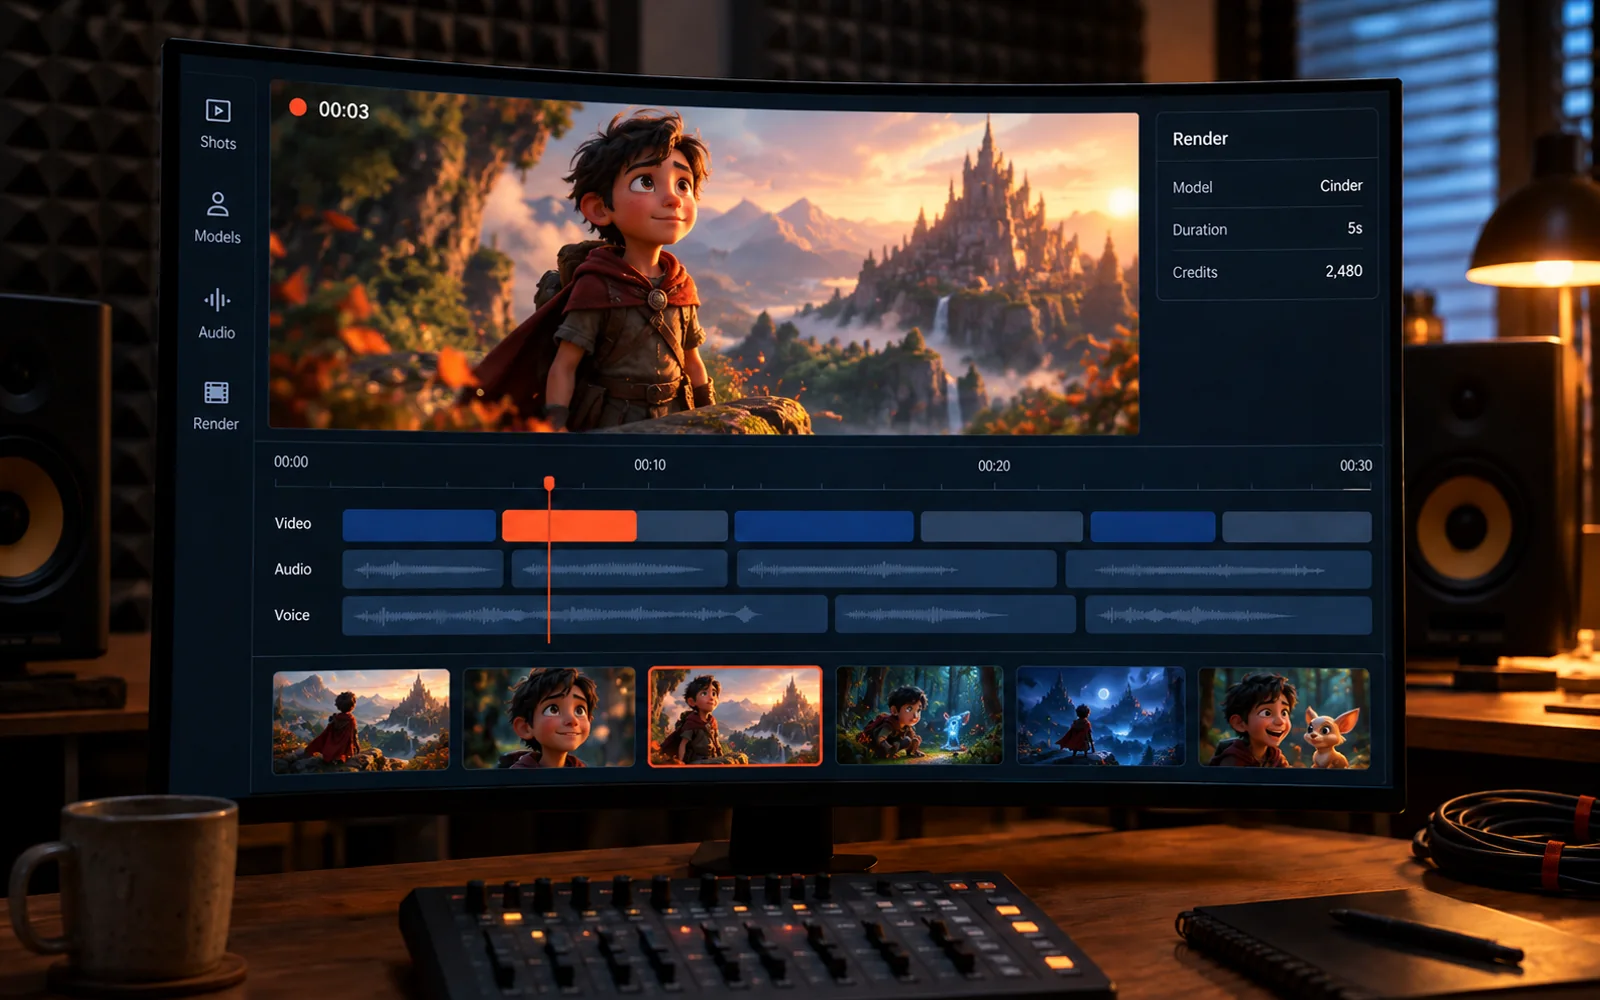This screenshot has width=1600, height=1000.
Task: Click the red recording indicator dot
Action: tap(298, 107)
